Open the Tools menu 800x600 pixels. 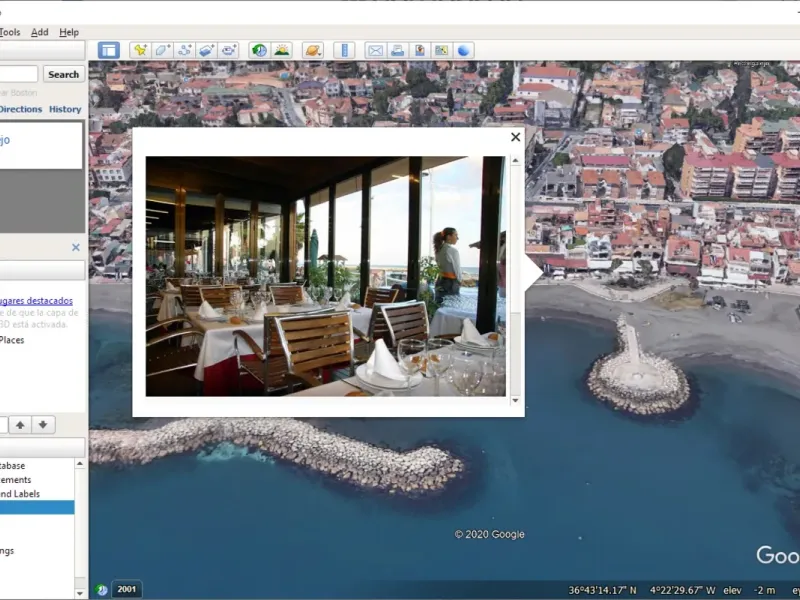(9, 32)
